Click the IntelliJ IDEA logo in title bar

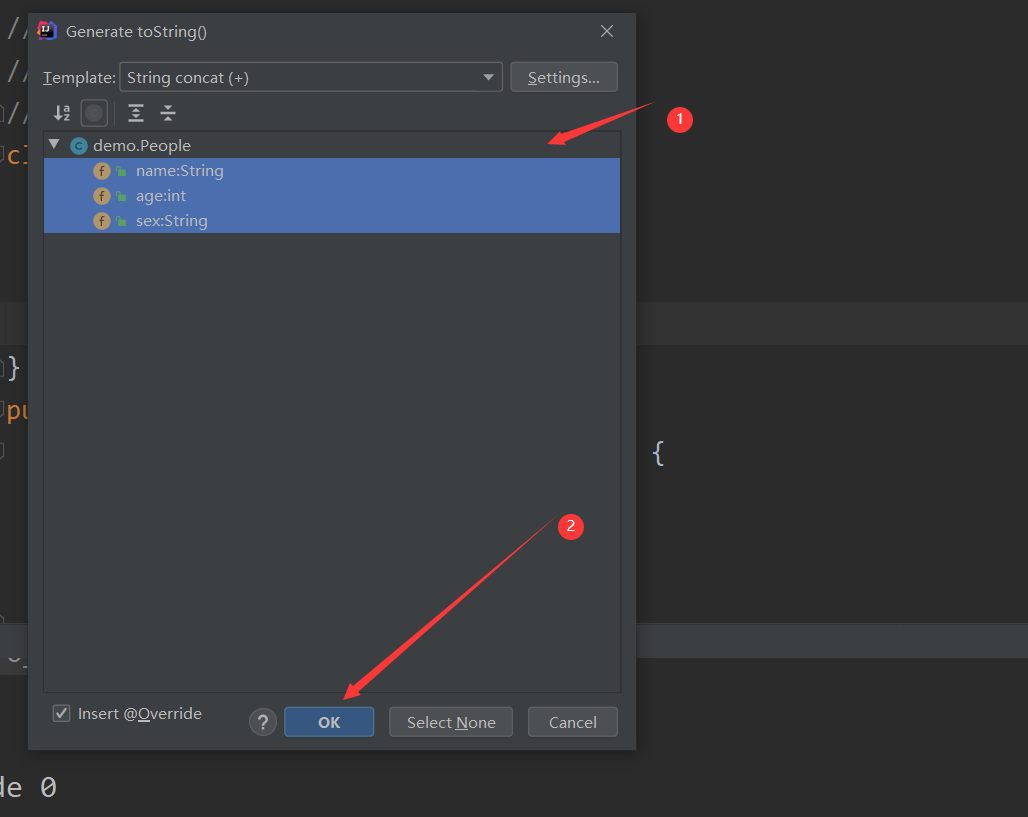click(x=47, y=31)
